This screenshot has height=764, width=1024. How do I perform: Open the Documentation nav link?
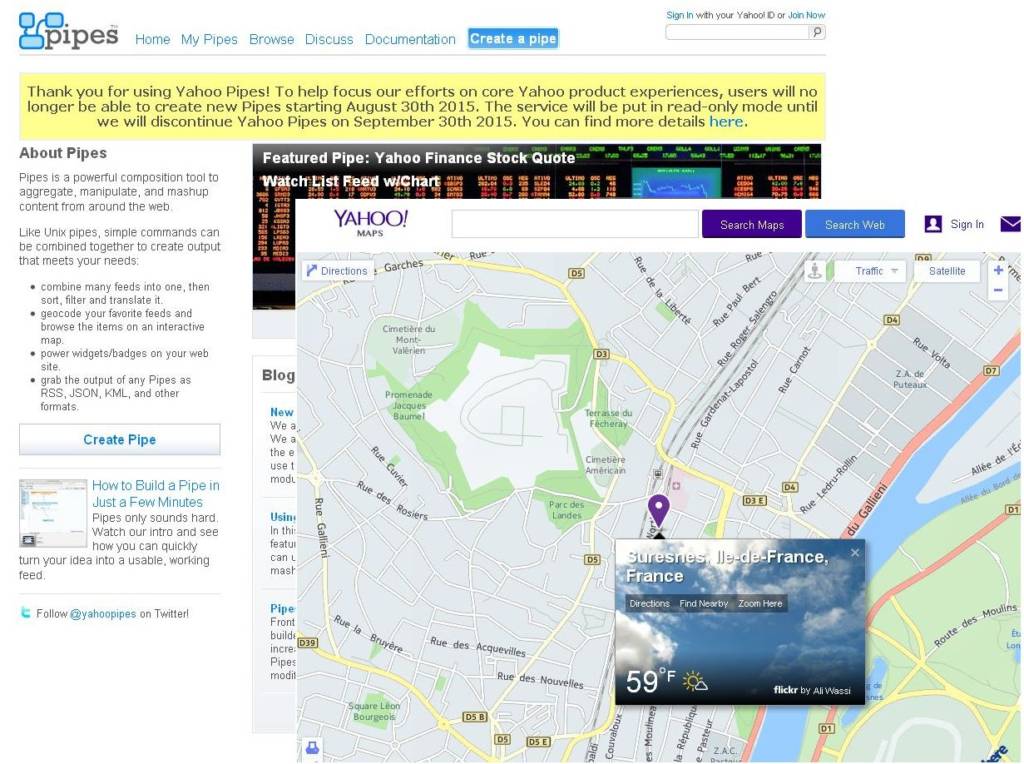(x=409, y=39)
